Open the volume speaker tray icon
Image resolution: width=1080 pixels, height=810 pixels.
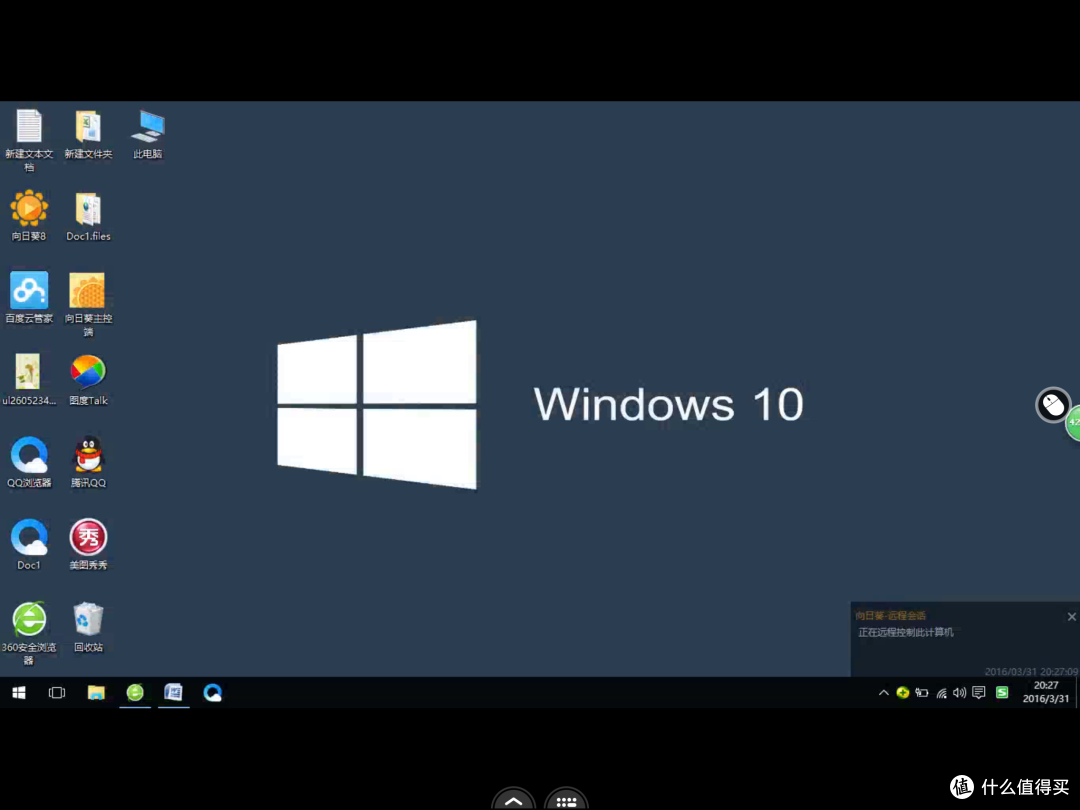click(959, 693)
